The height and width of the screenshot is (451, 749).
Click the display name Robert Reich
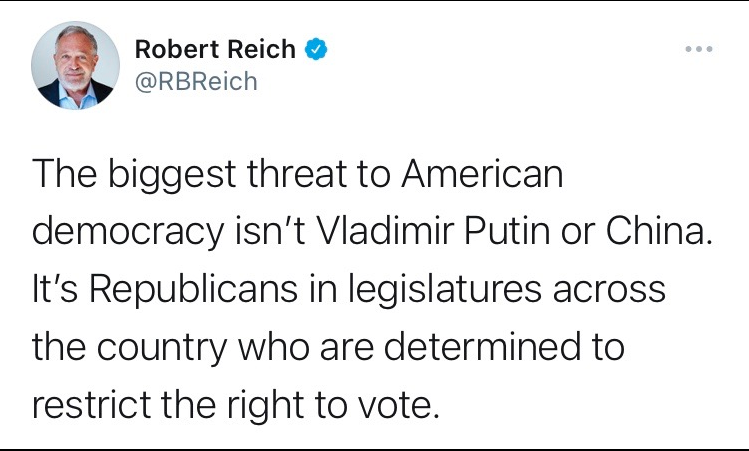[x=215, y=48]
